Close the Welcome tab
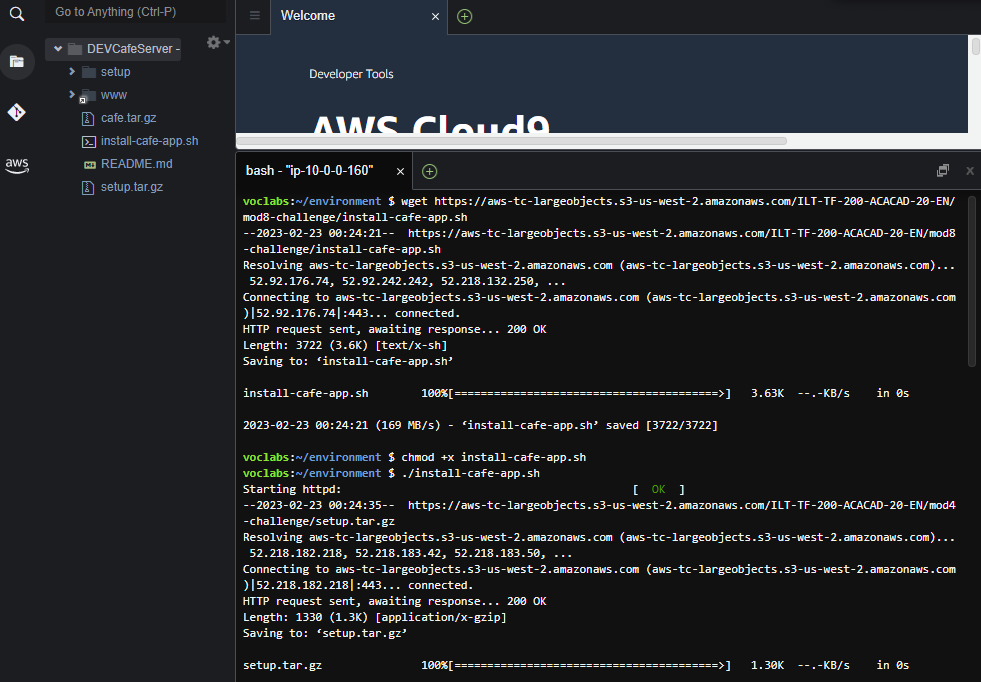This screenshot has width=981, height=682. click(435, 17)
